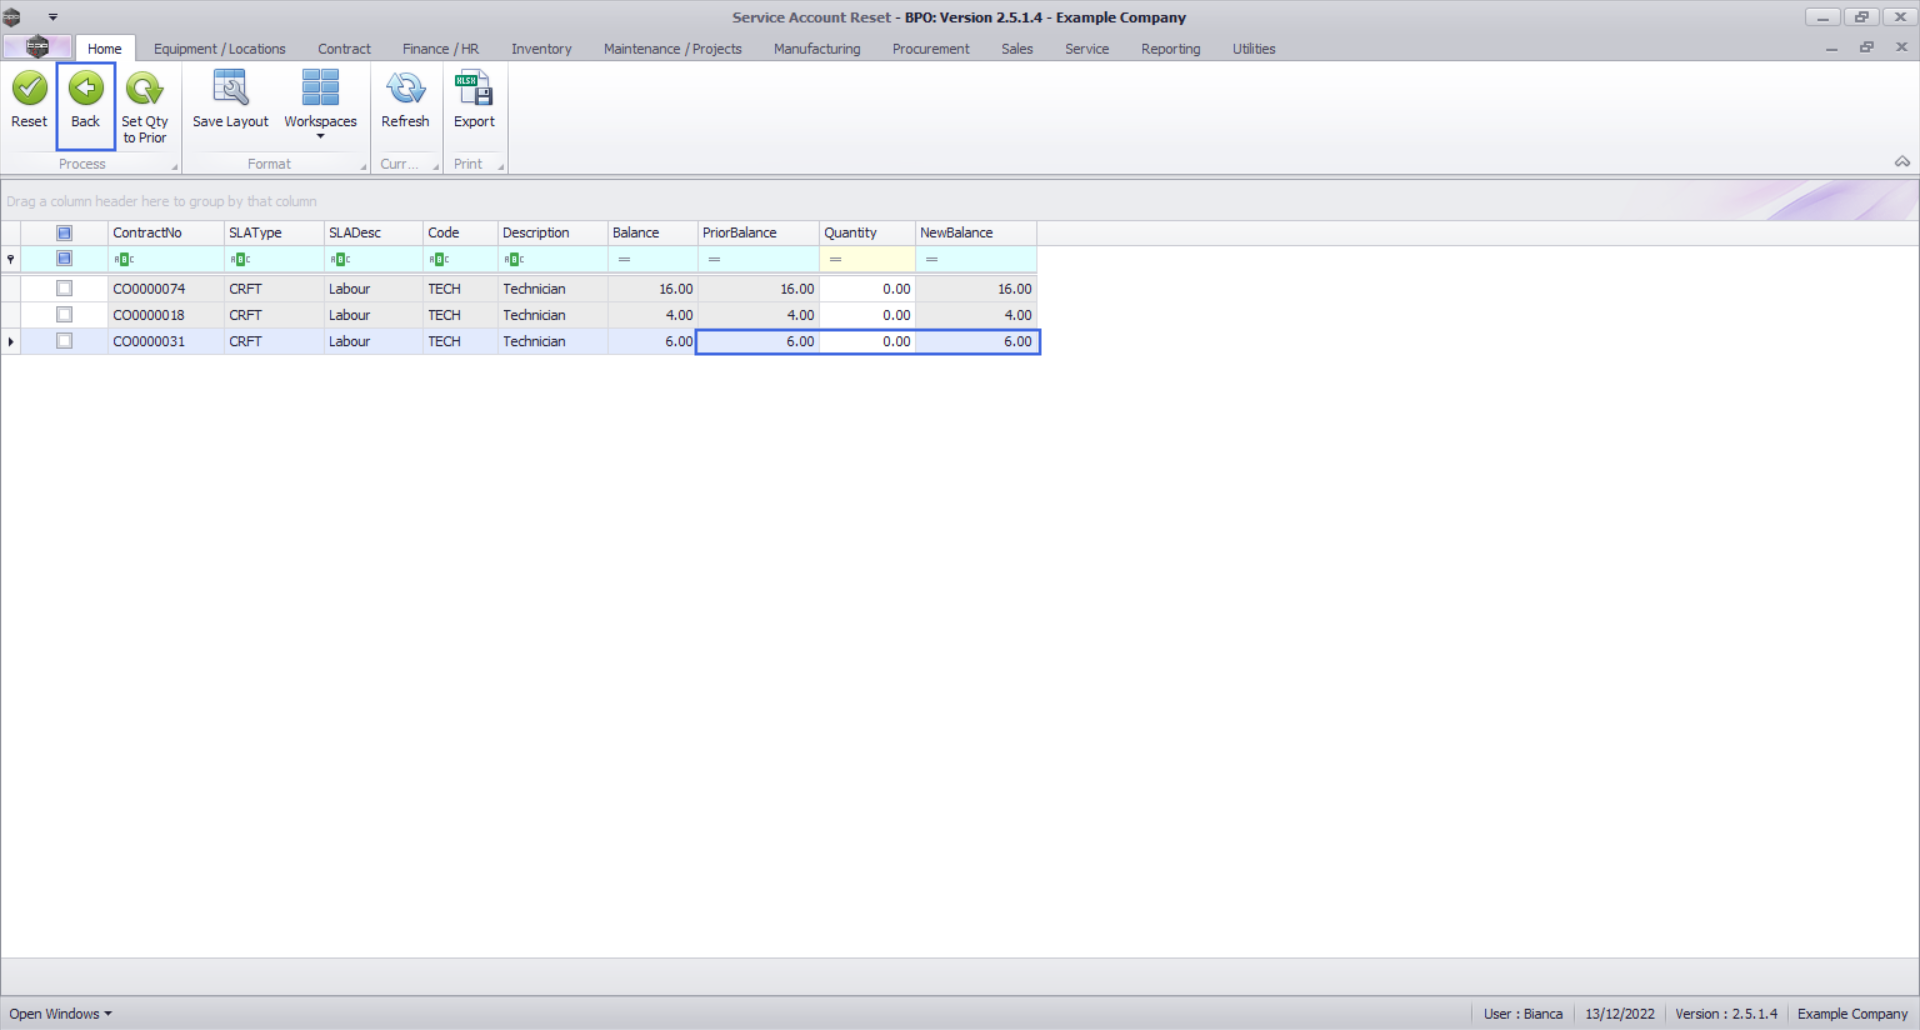The height and width of the screenshot is (1030, 1920).
Task: Toggle the filter row selection checkbox
Action: click(64, 259)
